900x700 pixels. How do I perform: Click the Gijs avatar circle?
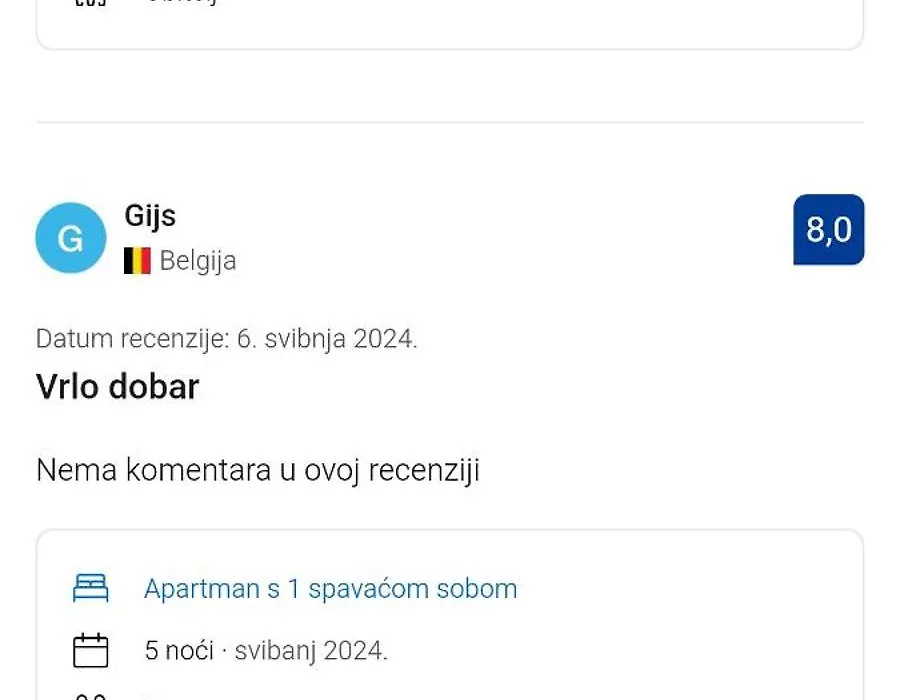pos(71,238)
